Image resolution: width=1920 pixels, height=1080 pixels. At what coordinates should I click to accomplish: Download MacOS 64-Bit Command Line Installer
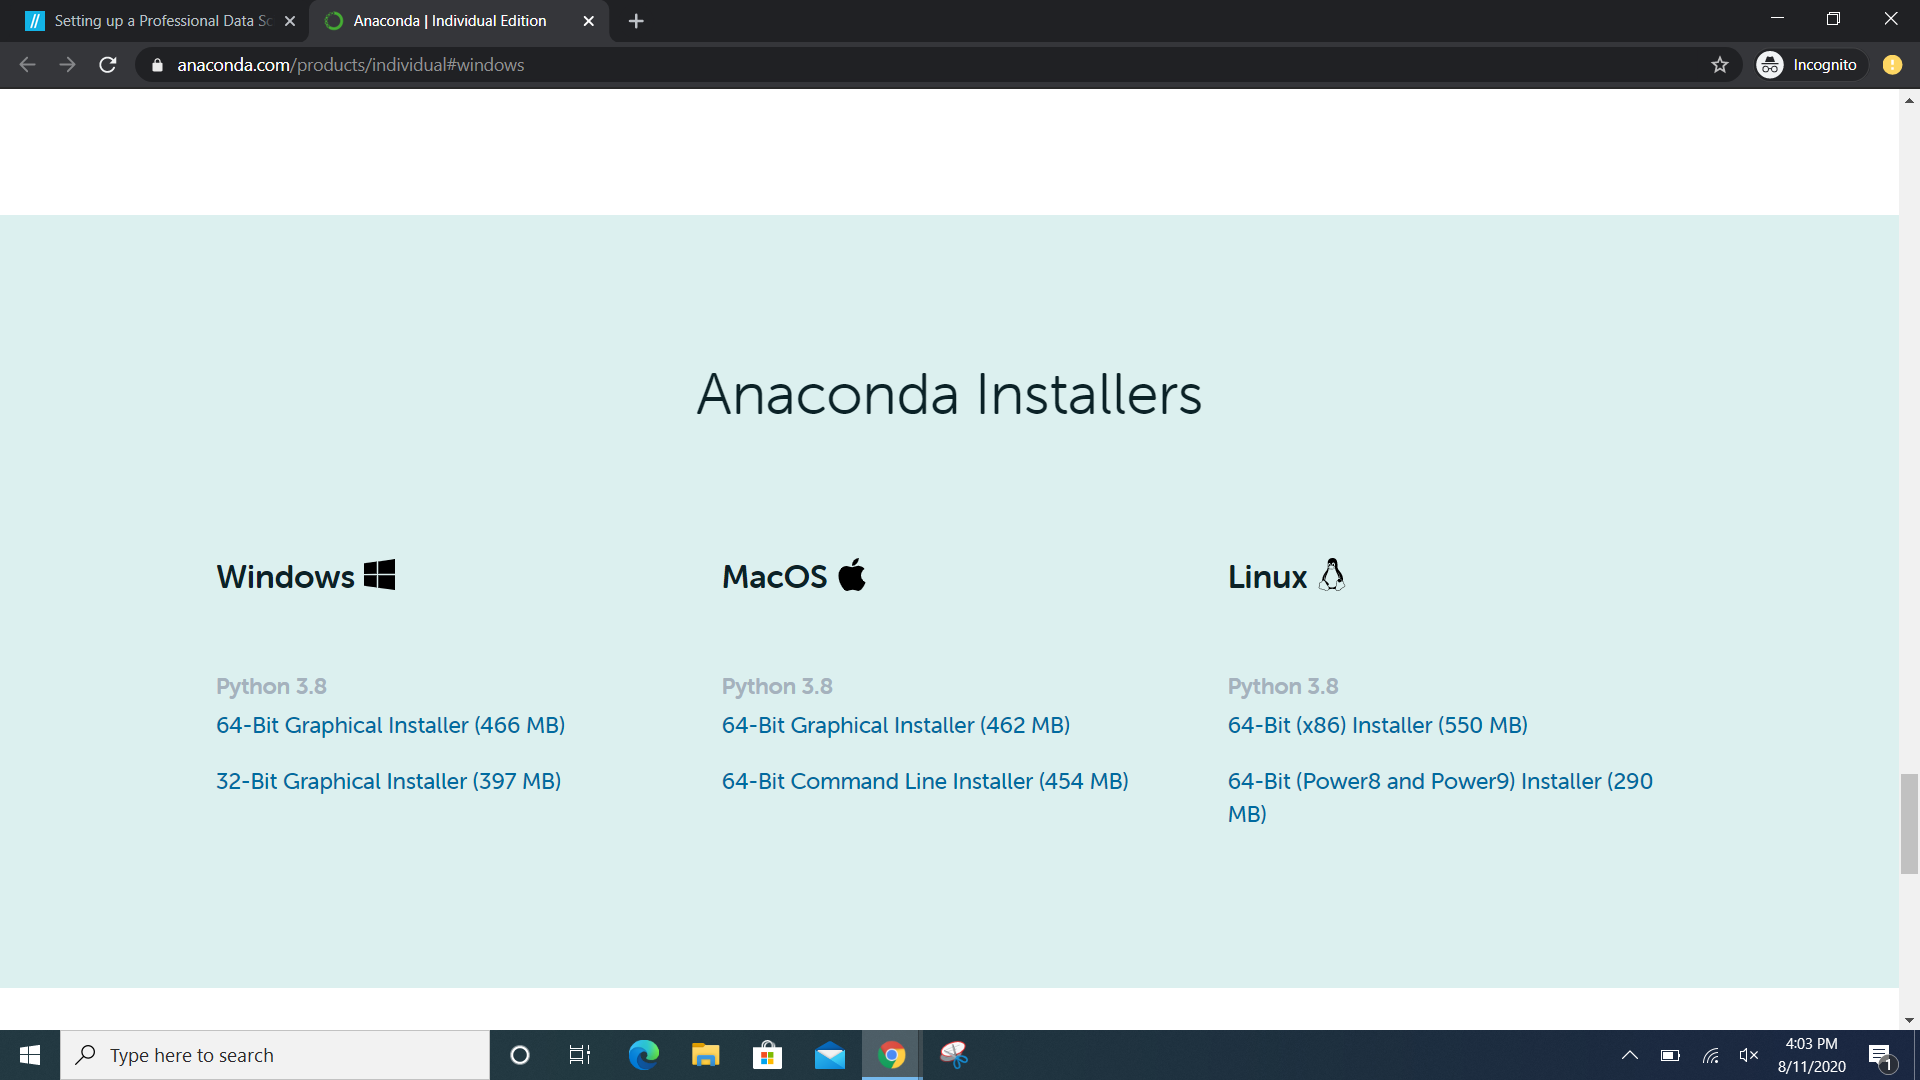pyautogui.click(x=924, y=781)
